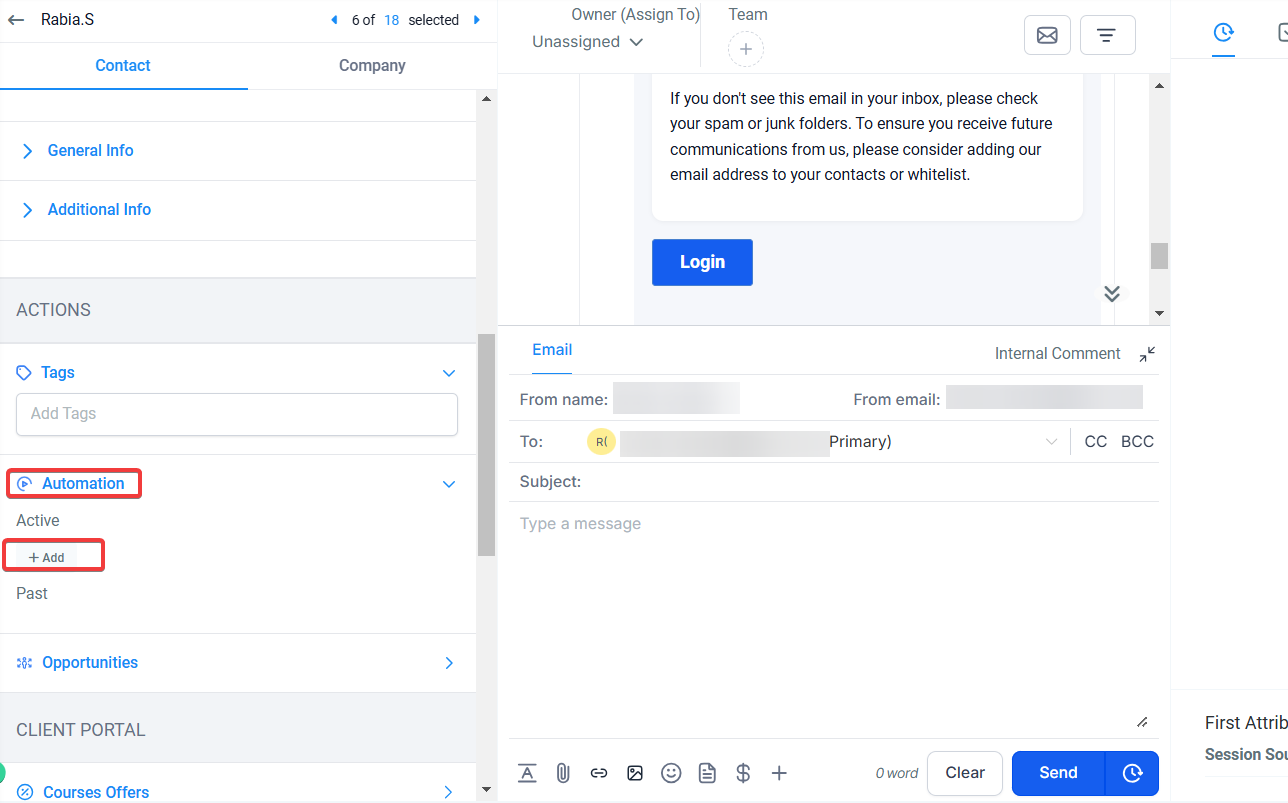Select the Email composer tab
1288x803 pixels.
[x=552, y=350]
